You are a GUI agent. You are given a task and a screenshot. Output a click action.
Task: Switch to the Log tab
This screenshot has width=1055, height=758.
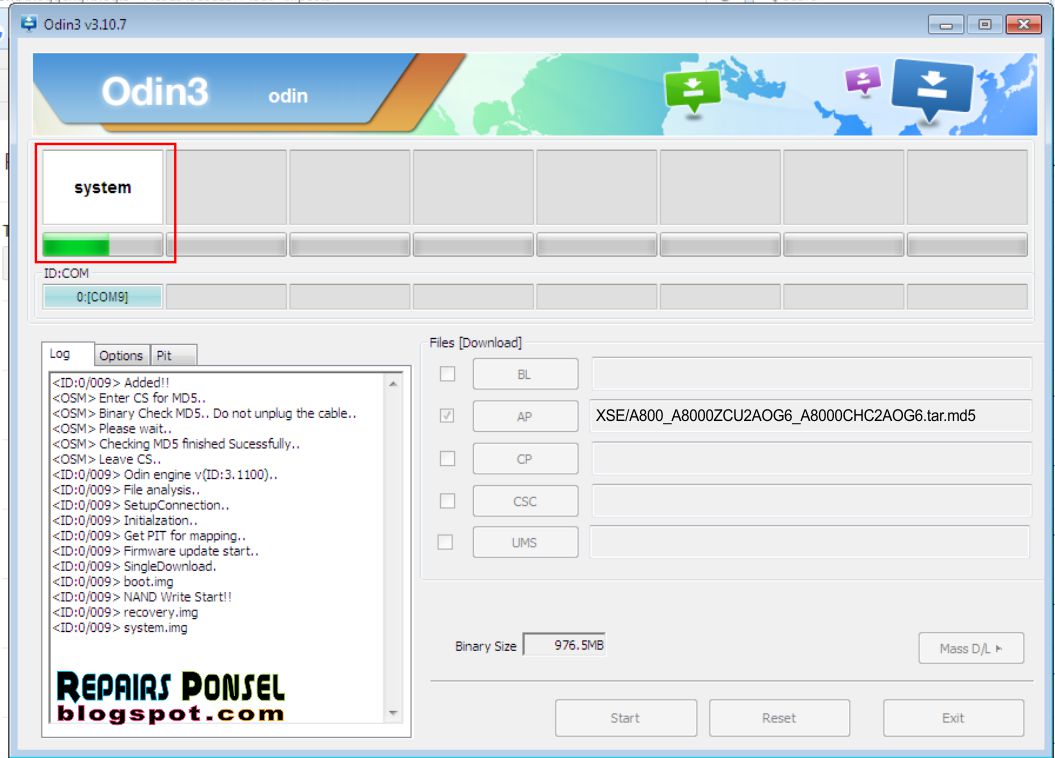[x=67, y=354]
